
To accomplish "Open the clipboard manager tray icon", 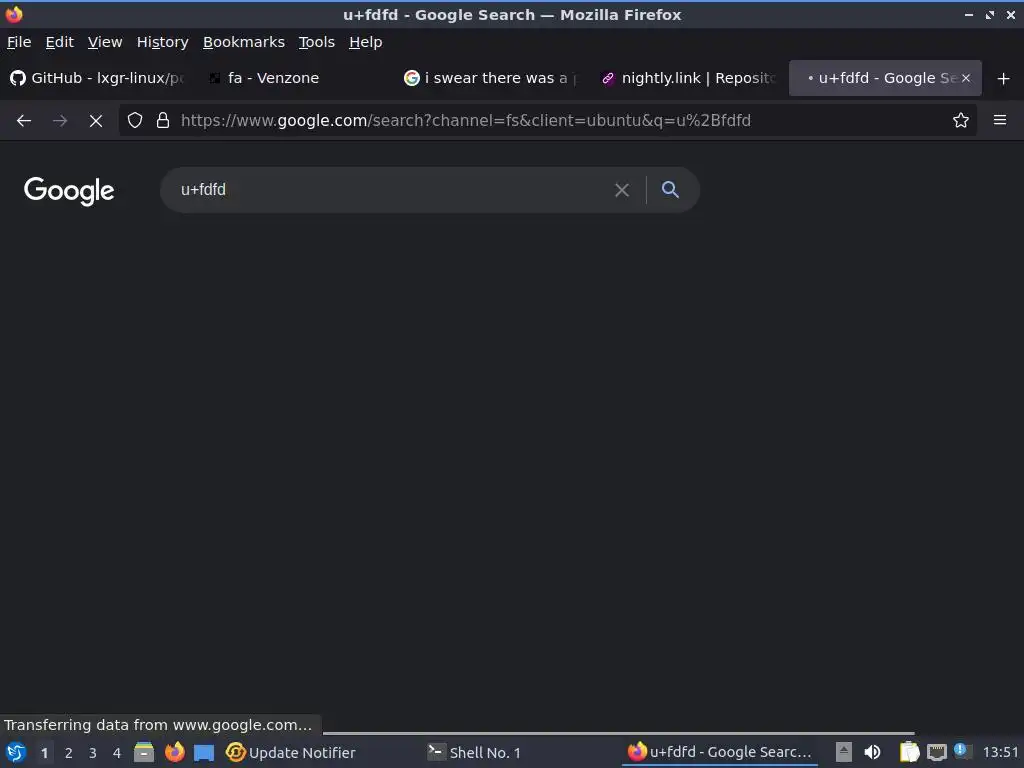I will pos(909,752).
